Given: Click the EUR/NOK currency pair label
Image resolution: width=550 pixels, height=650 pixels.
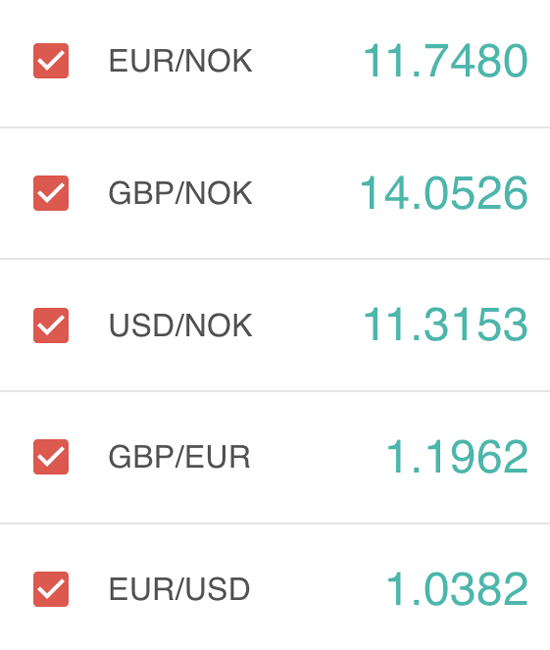Looking at the screenshot, I should pos(180,61).
